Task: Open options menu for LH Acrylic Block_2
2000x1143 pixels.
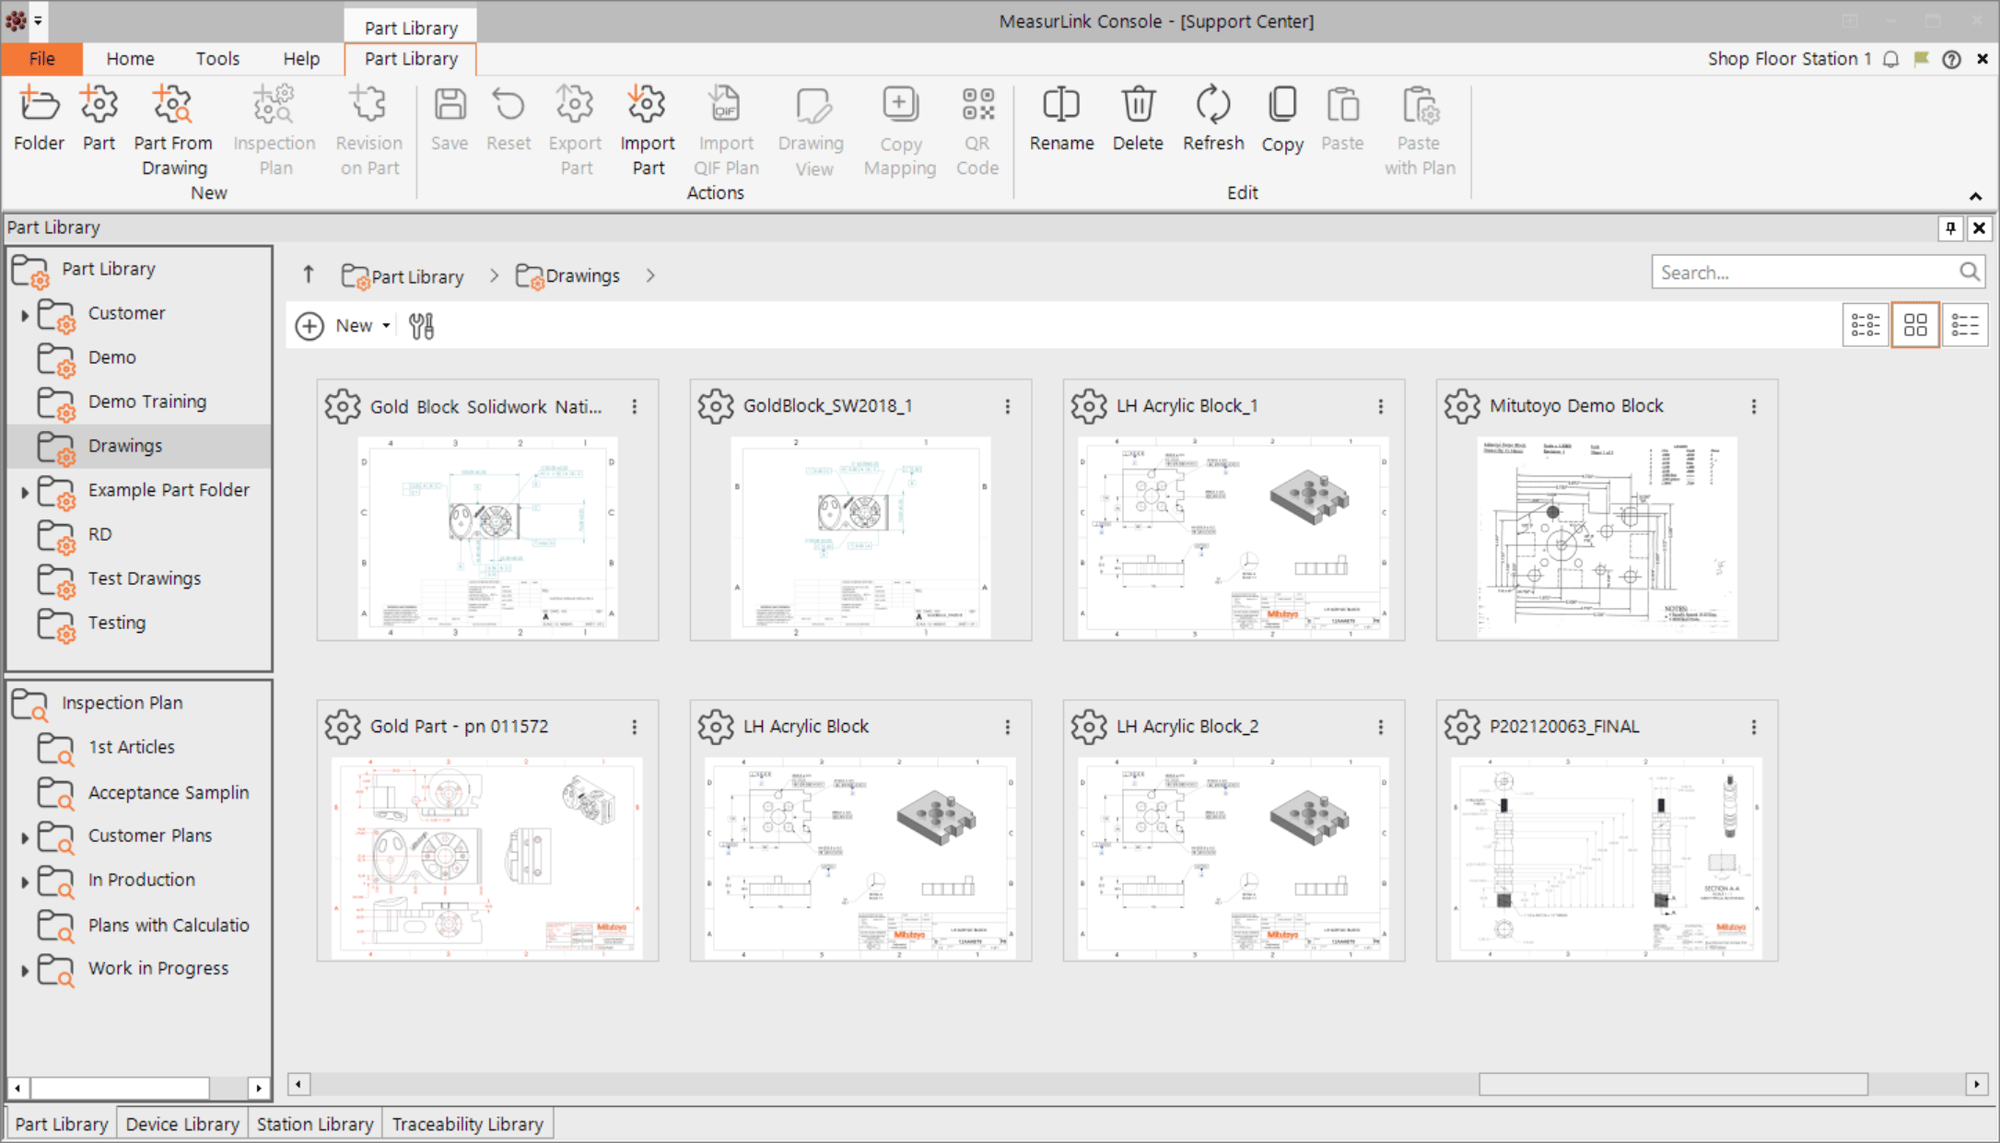Action: (1381, 727)
